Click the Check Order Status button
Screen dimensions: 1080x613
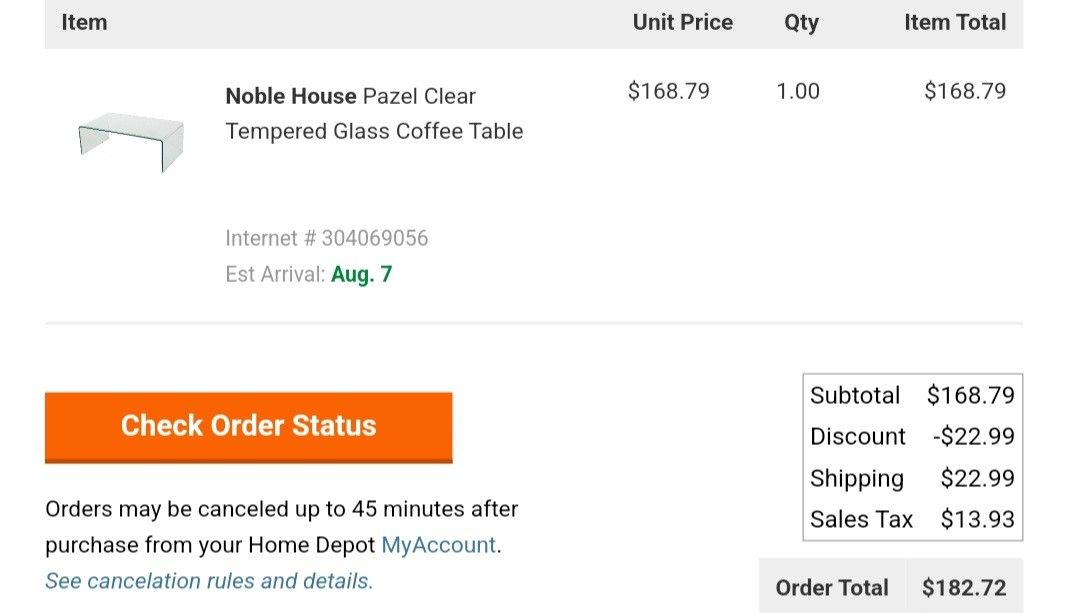247,426
